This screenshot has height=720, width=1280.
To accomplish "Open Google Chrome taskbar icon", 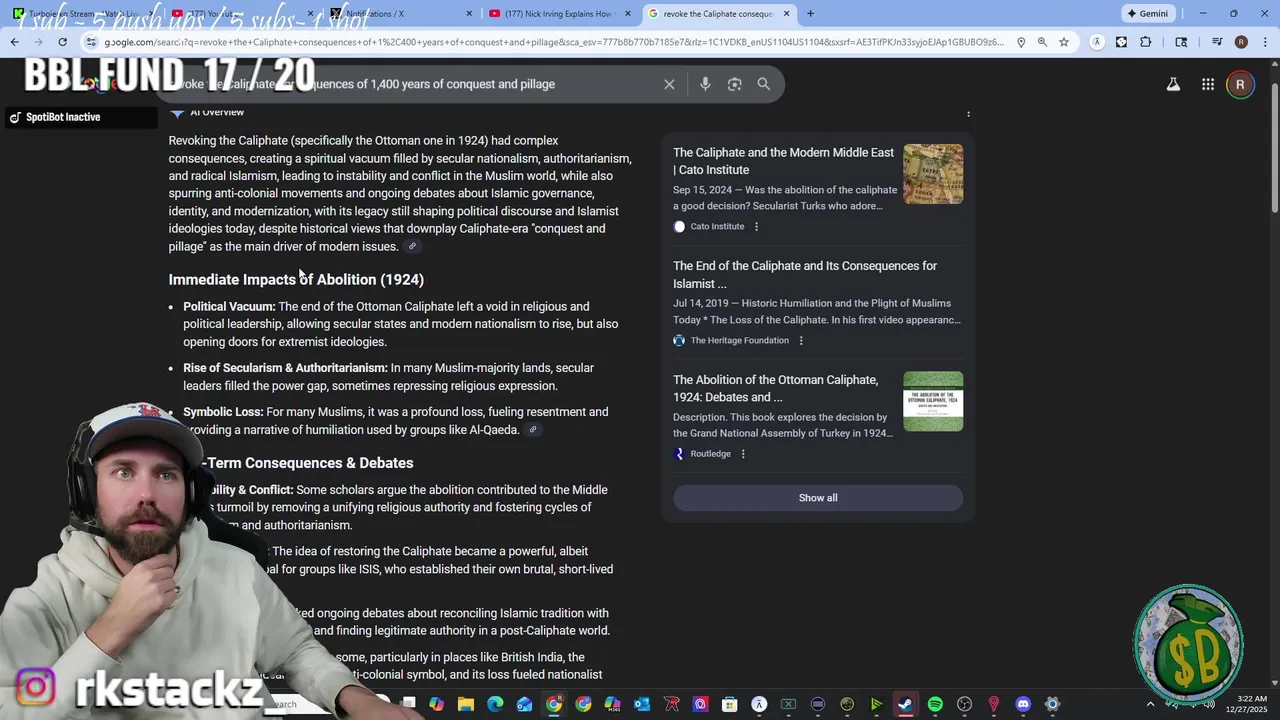I will tap(554, 705).
